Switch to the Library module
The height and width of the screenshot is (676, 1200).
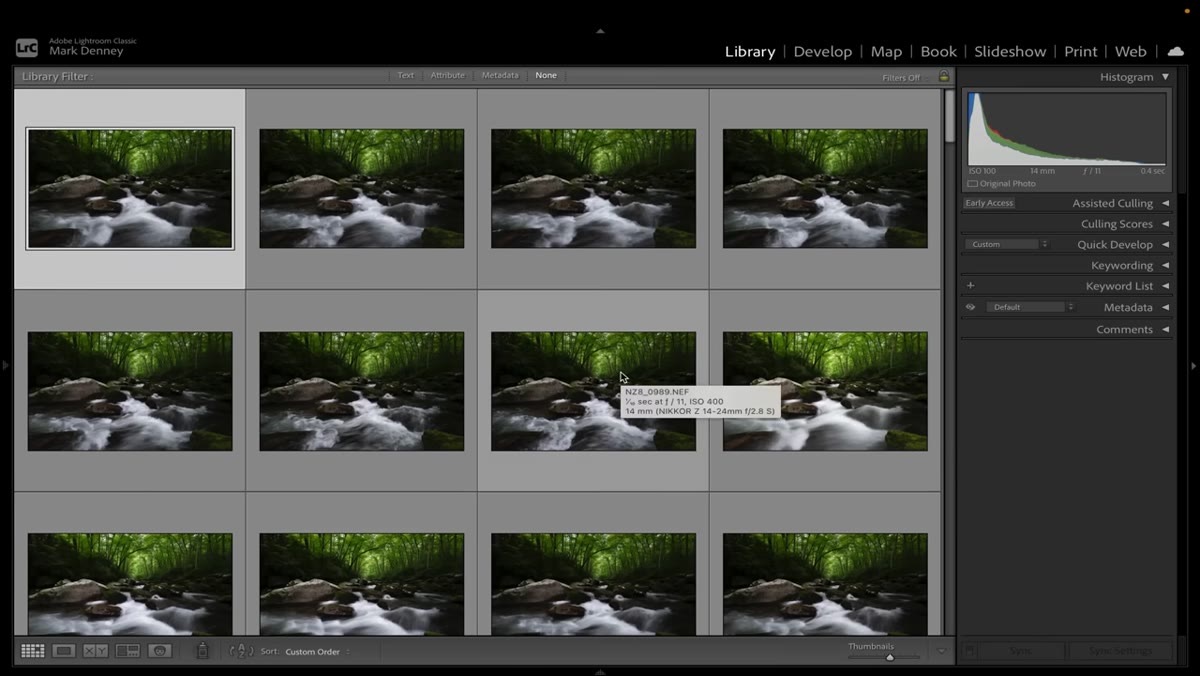tap(750, 52)
